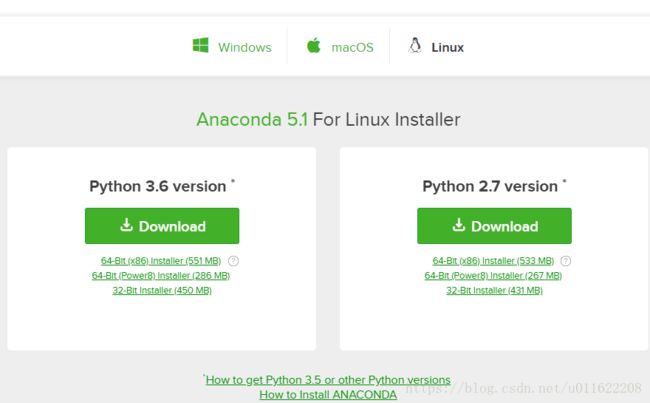Open 32-Bit Installer (431 MB) link

(x=495, y=290)
